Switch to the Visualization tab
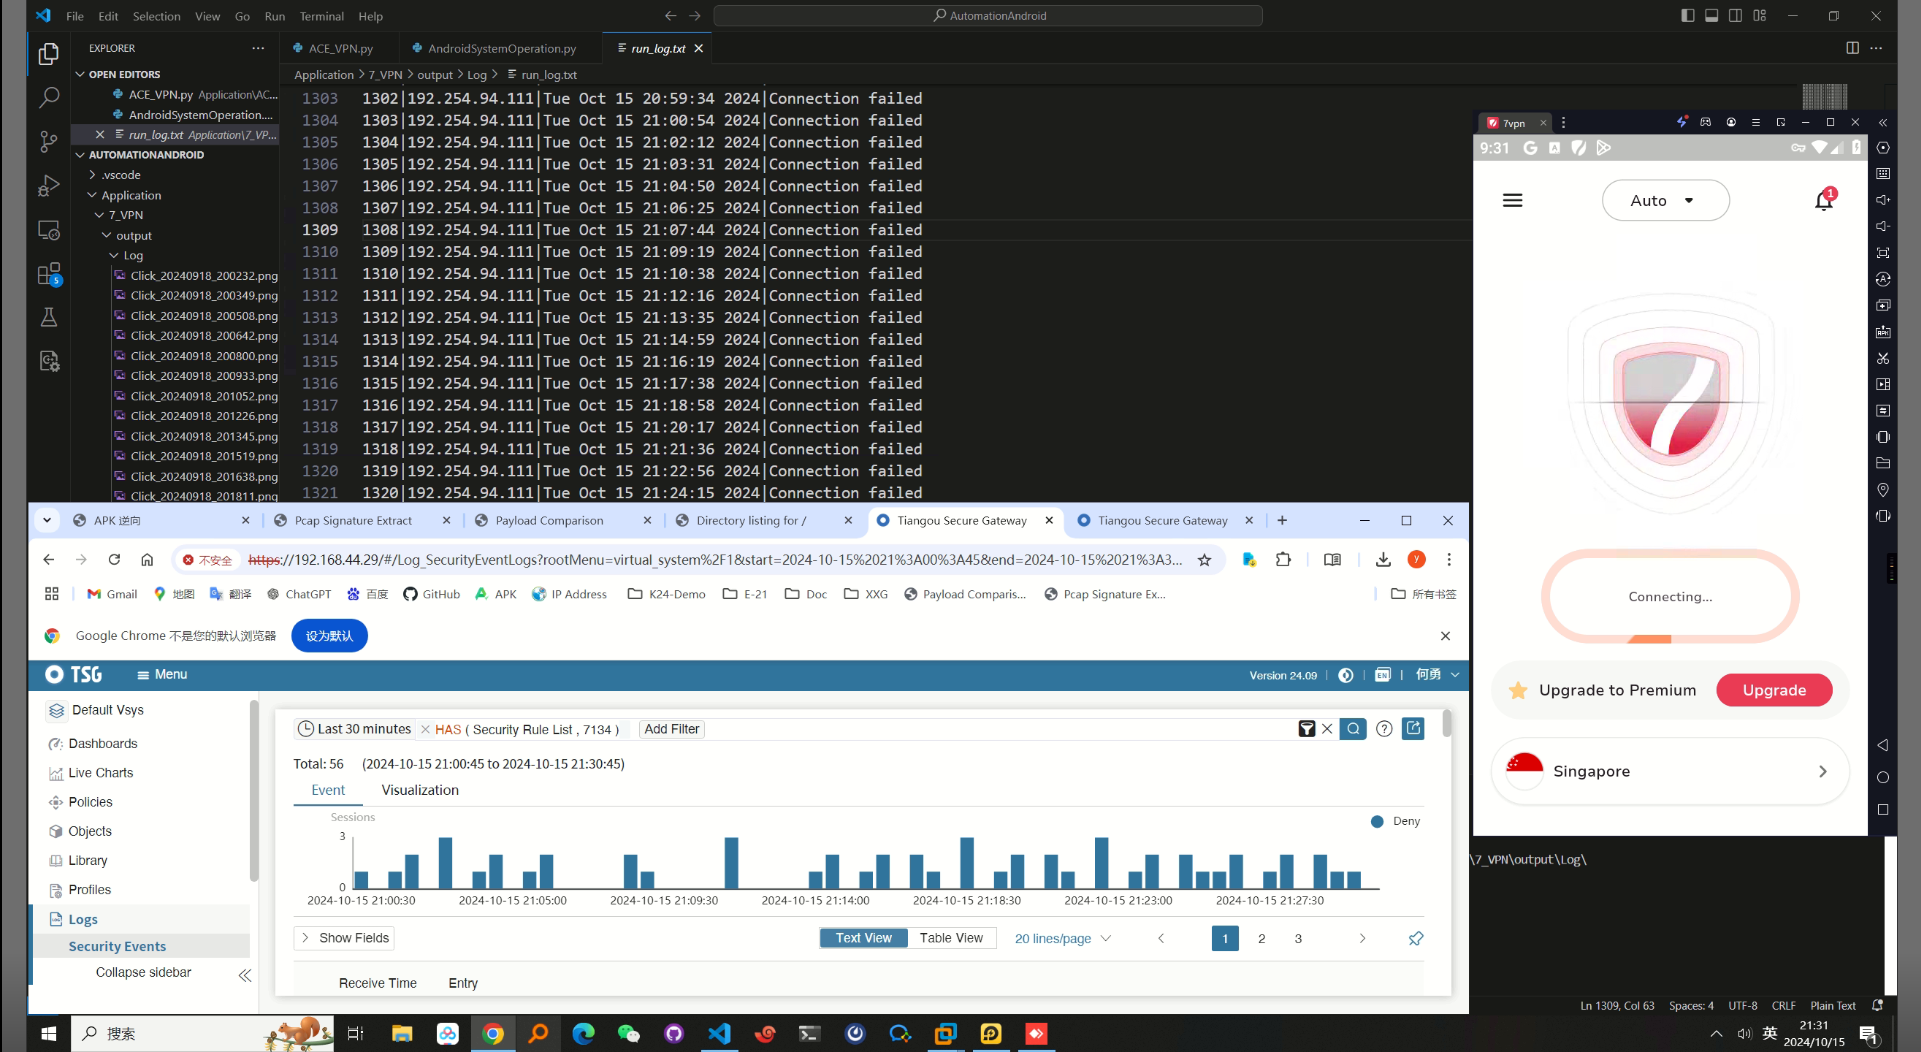 point(420,790)
